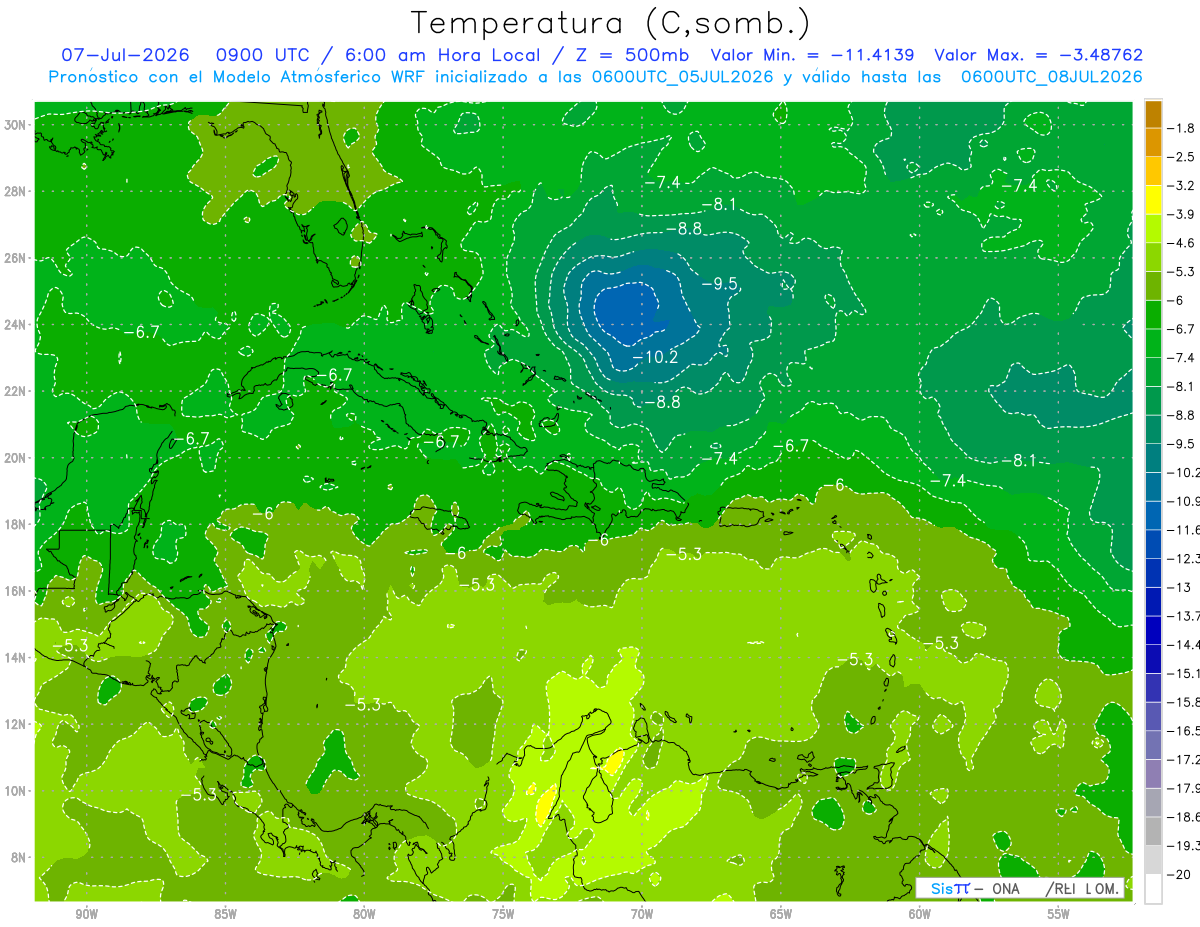Click "Pronostico con el Modelo Atmosferico WRF" text
Screen dimensions: 1200x927
tap(237, 77)
